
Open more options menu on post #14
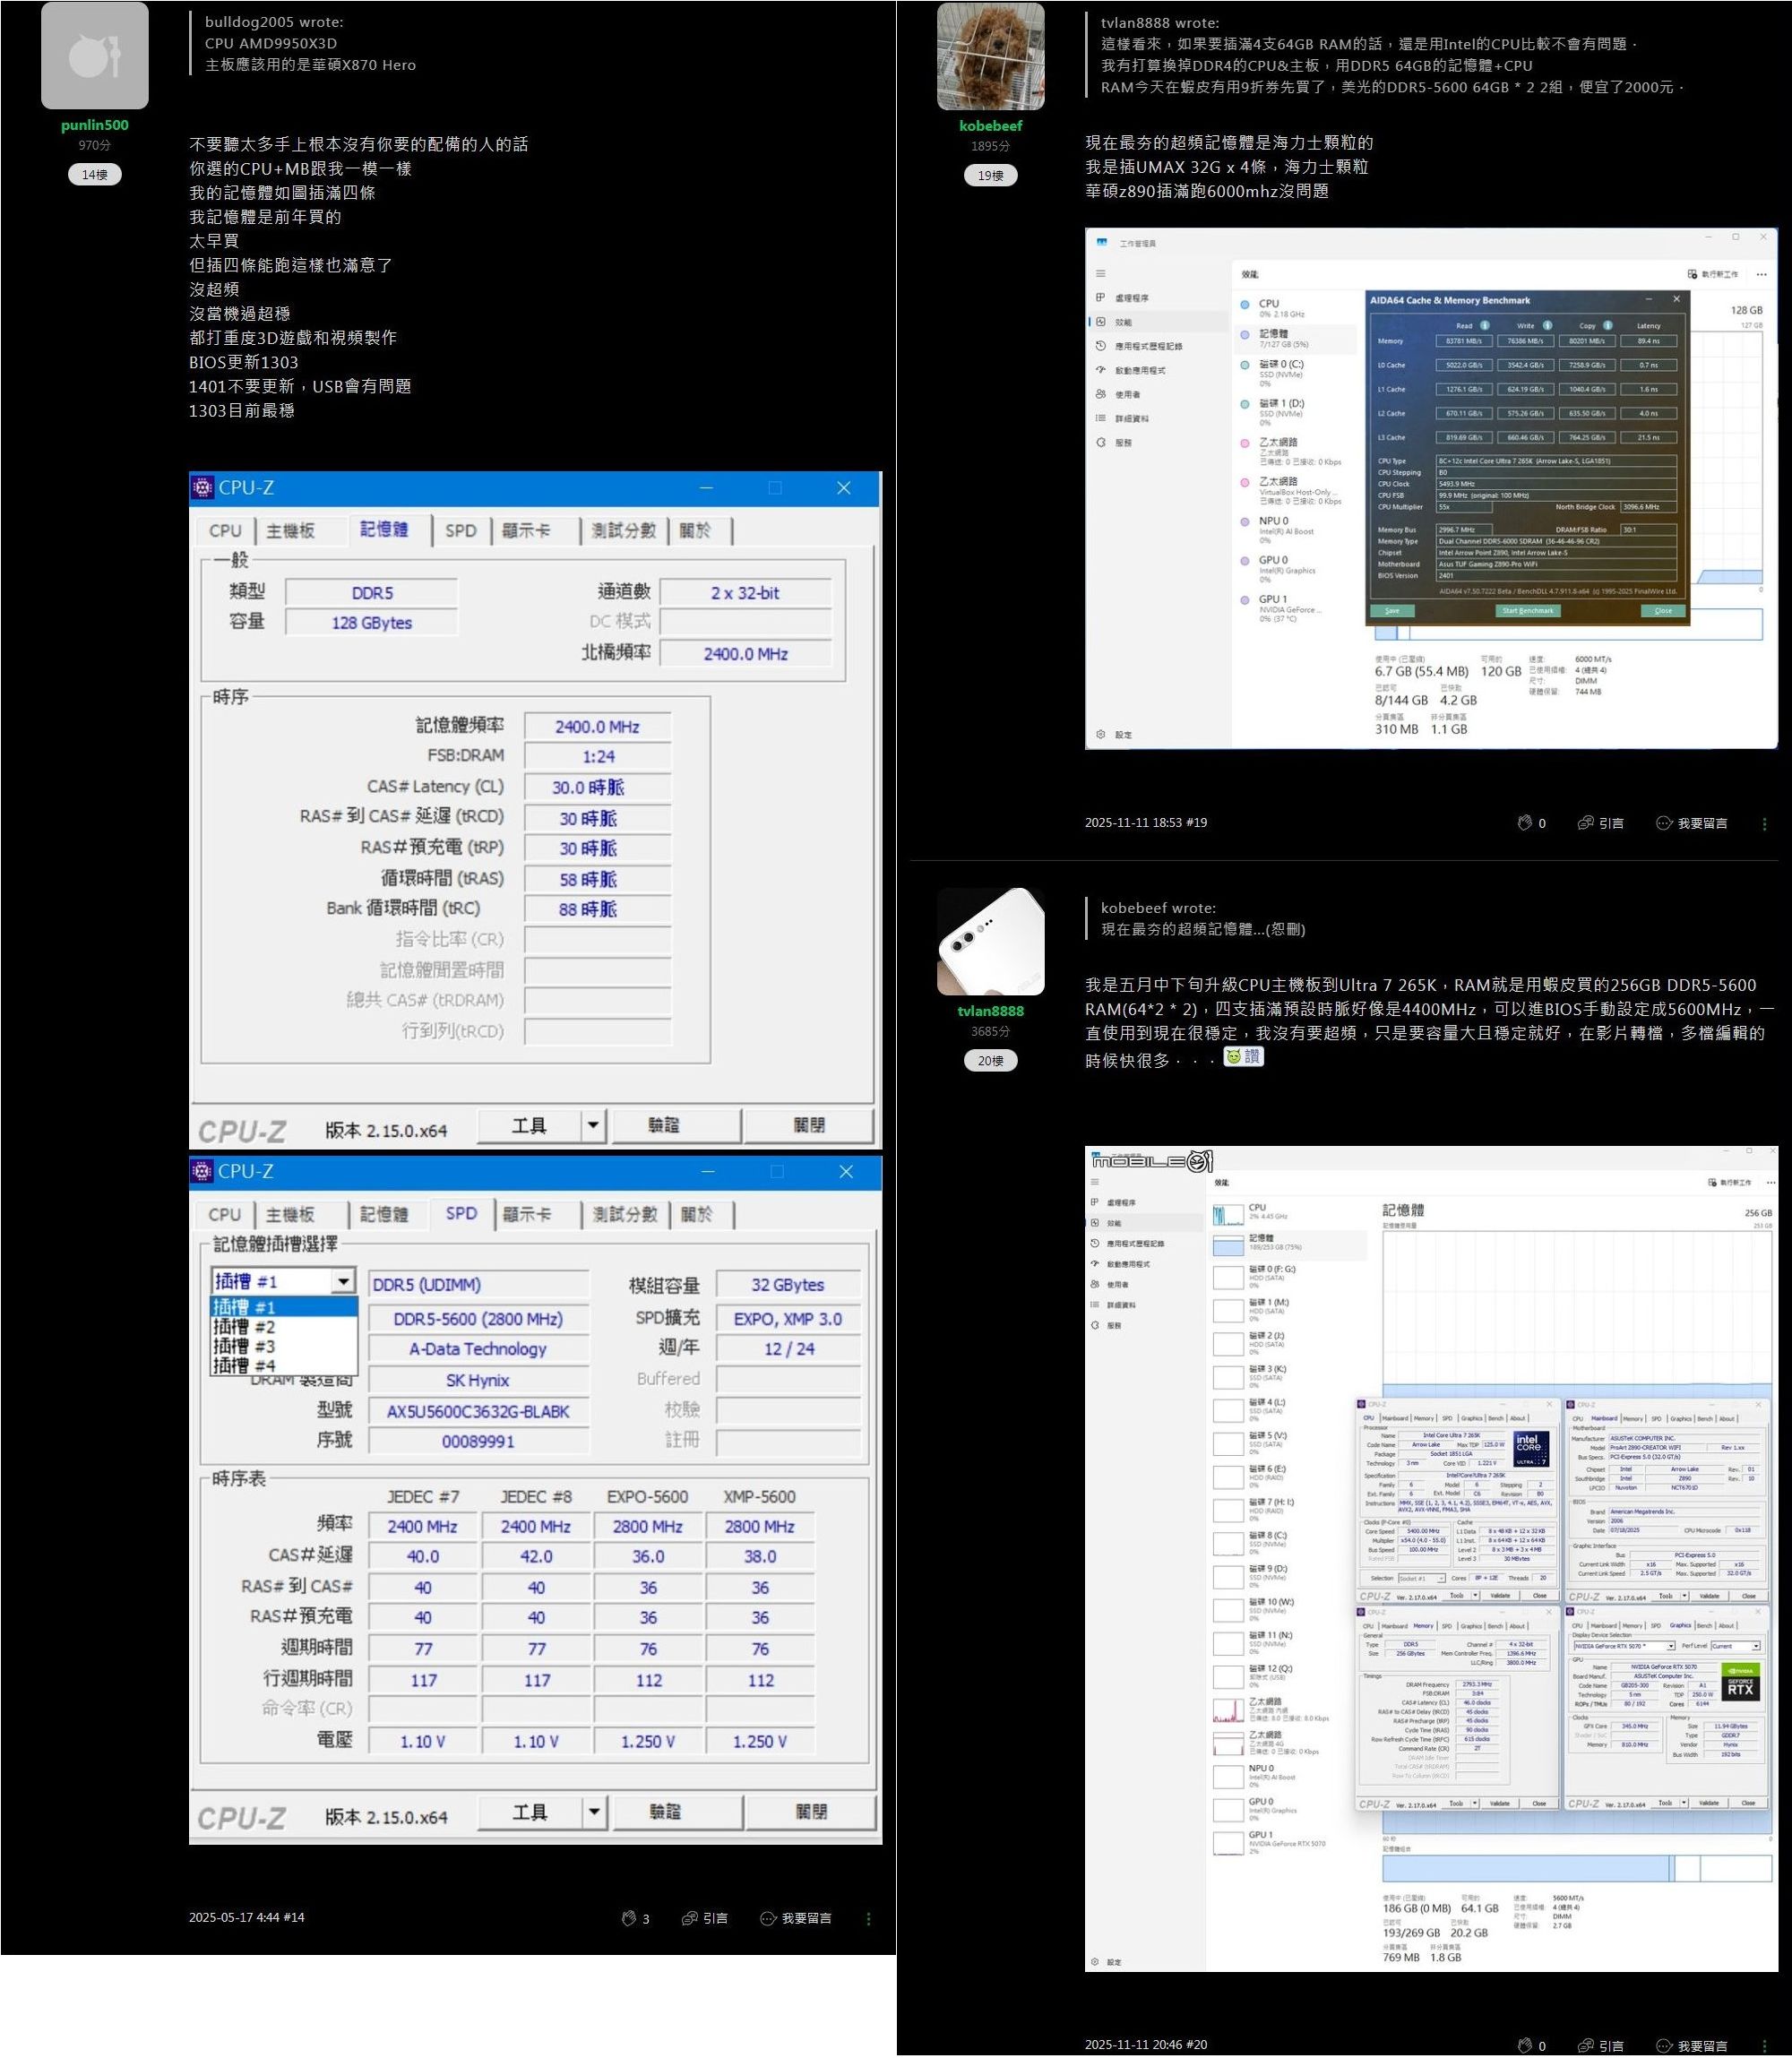(868, 1918)
